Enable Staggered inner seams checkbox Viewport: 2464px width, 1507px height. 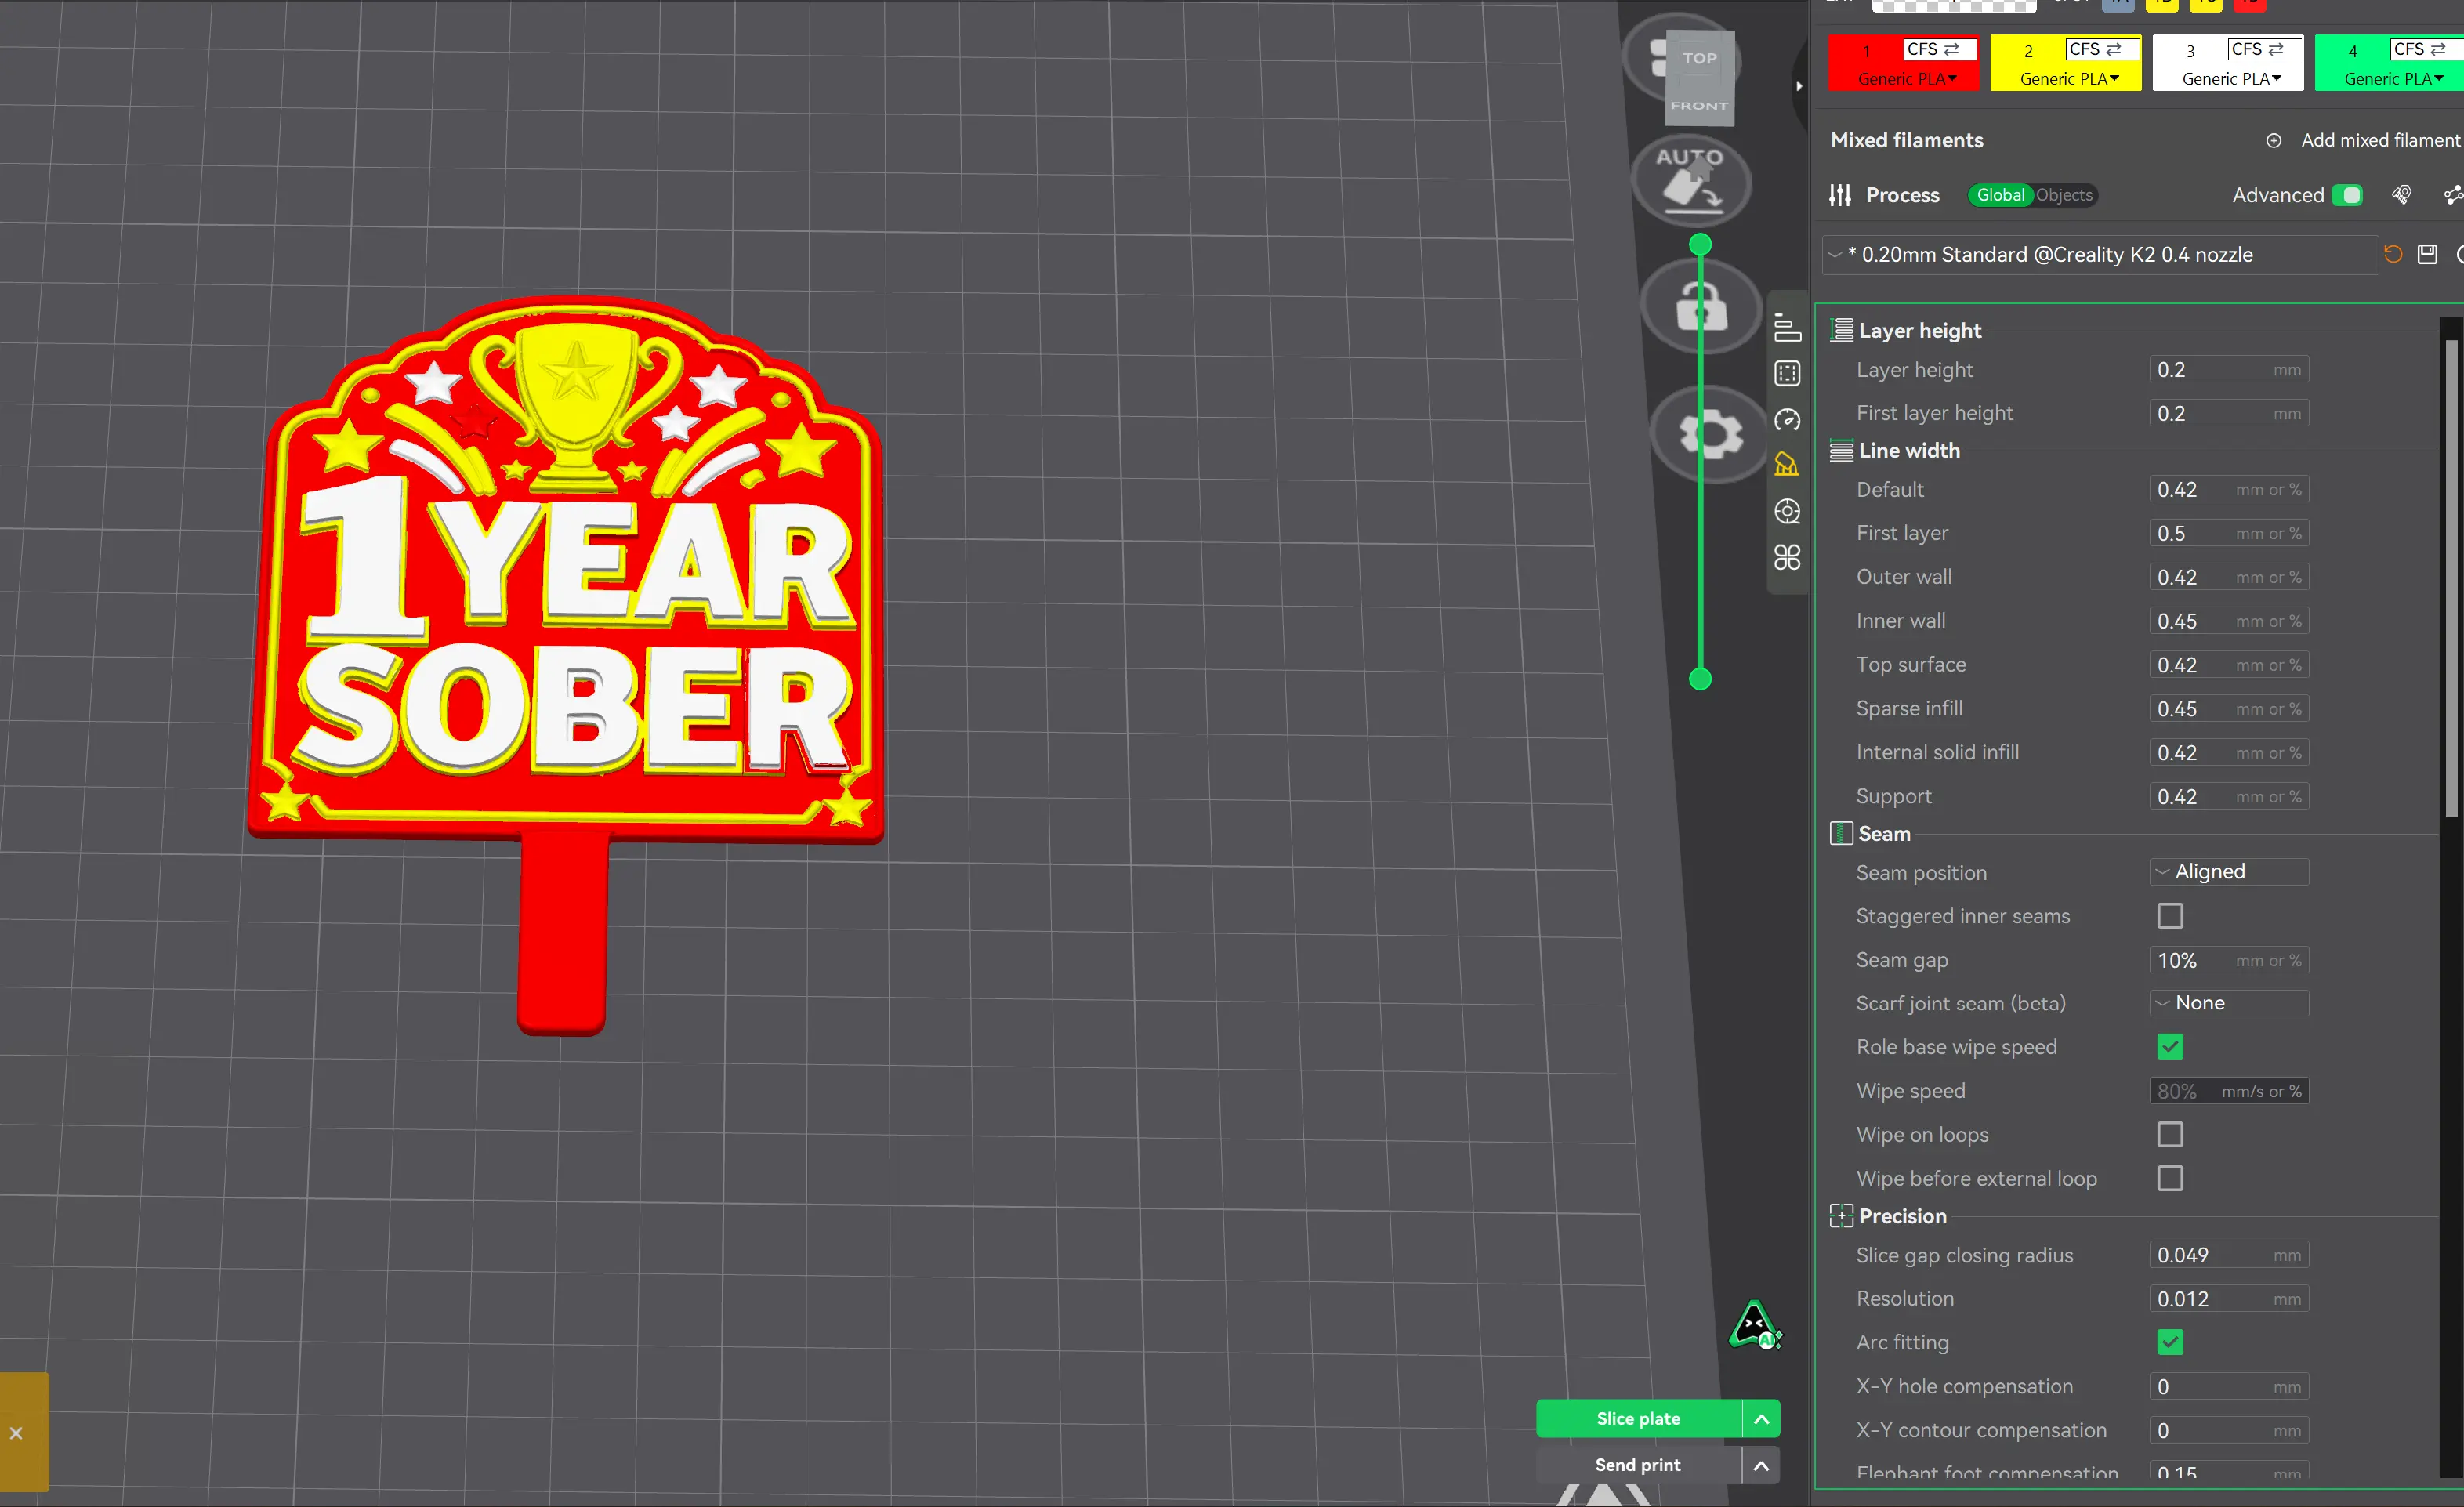tap(2170, 916)
